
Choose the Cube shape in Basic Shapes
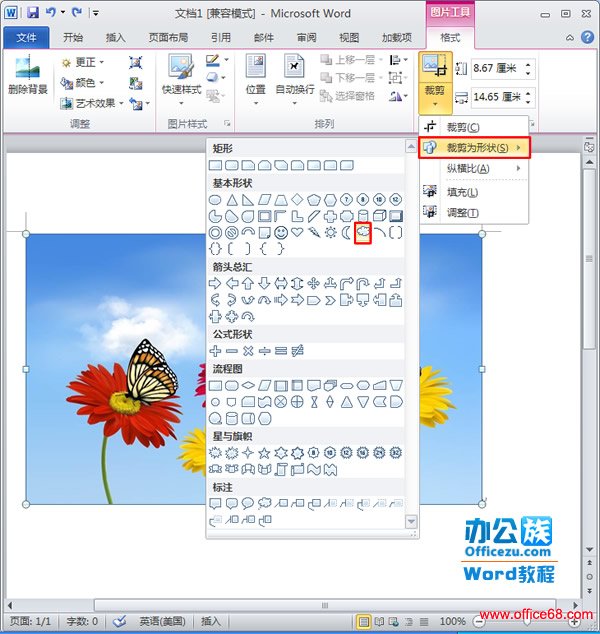pyautogui.click(x=379, y=216)
